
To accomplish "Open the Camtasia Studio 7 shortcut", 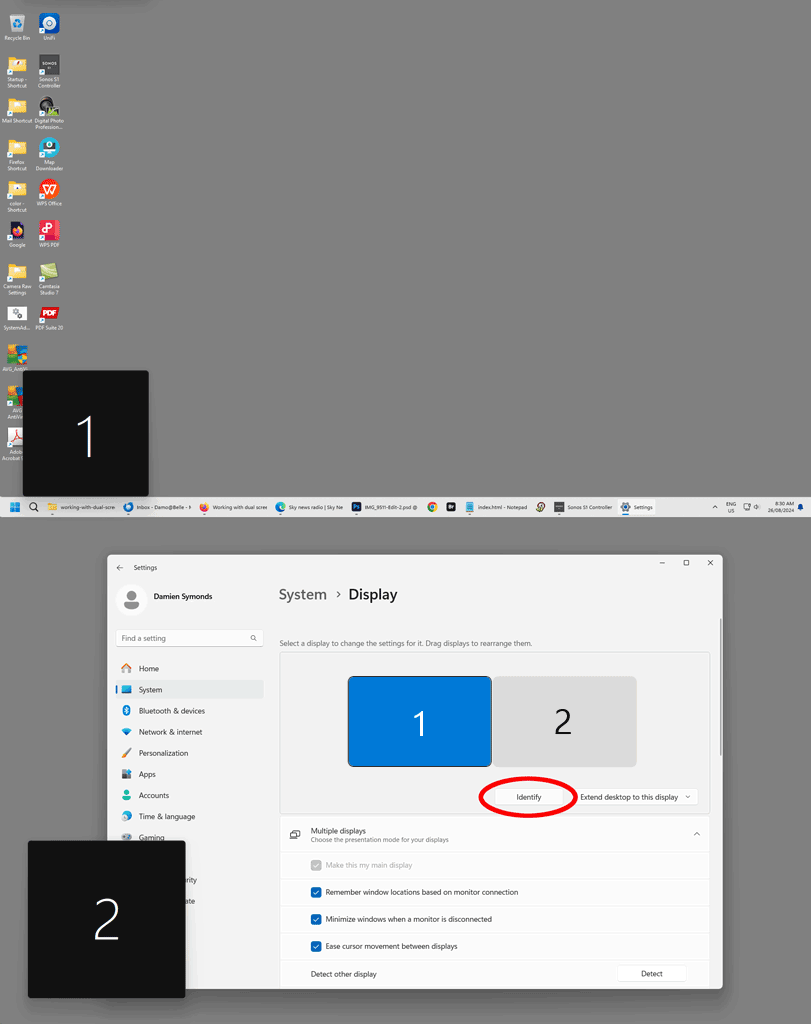I will 49,275.
